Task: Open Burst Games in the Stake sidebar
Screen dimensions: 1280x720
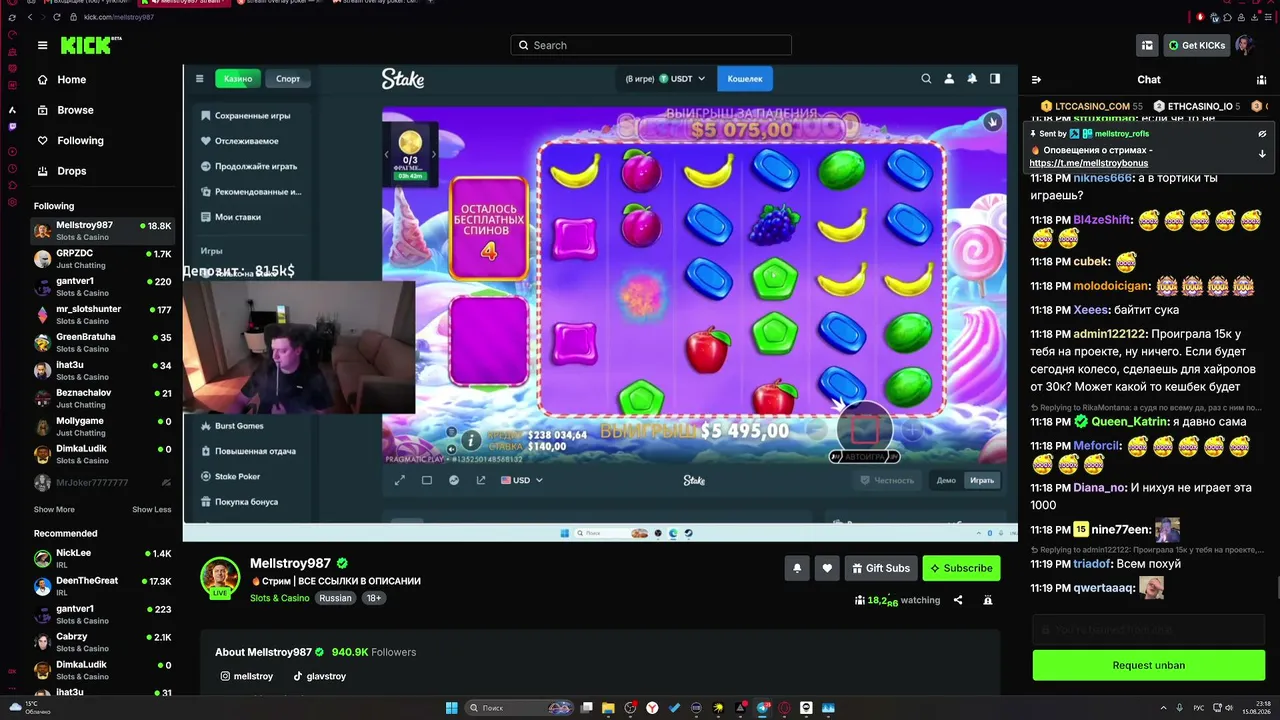Action: point(232,426)
